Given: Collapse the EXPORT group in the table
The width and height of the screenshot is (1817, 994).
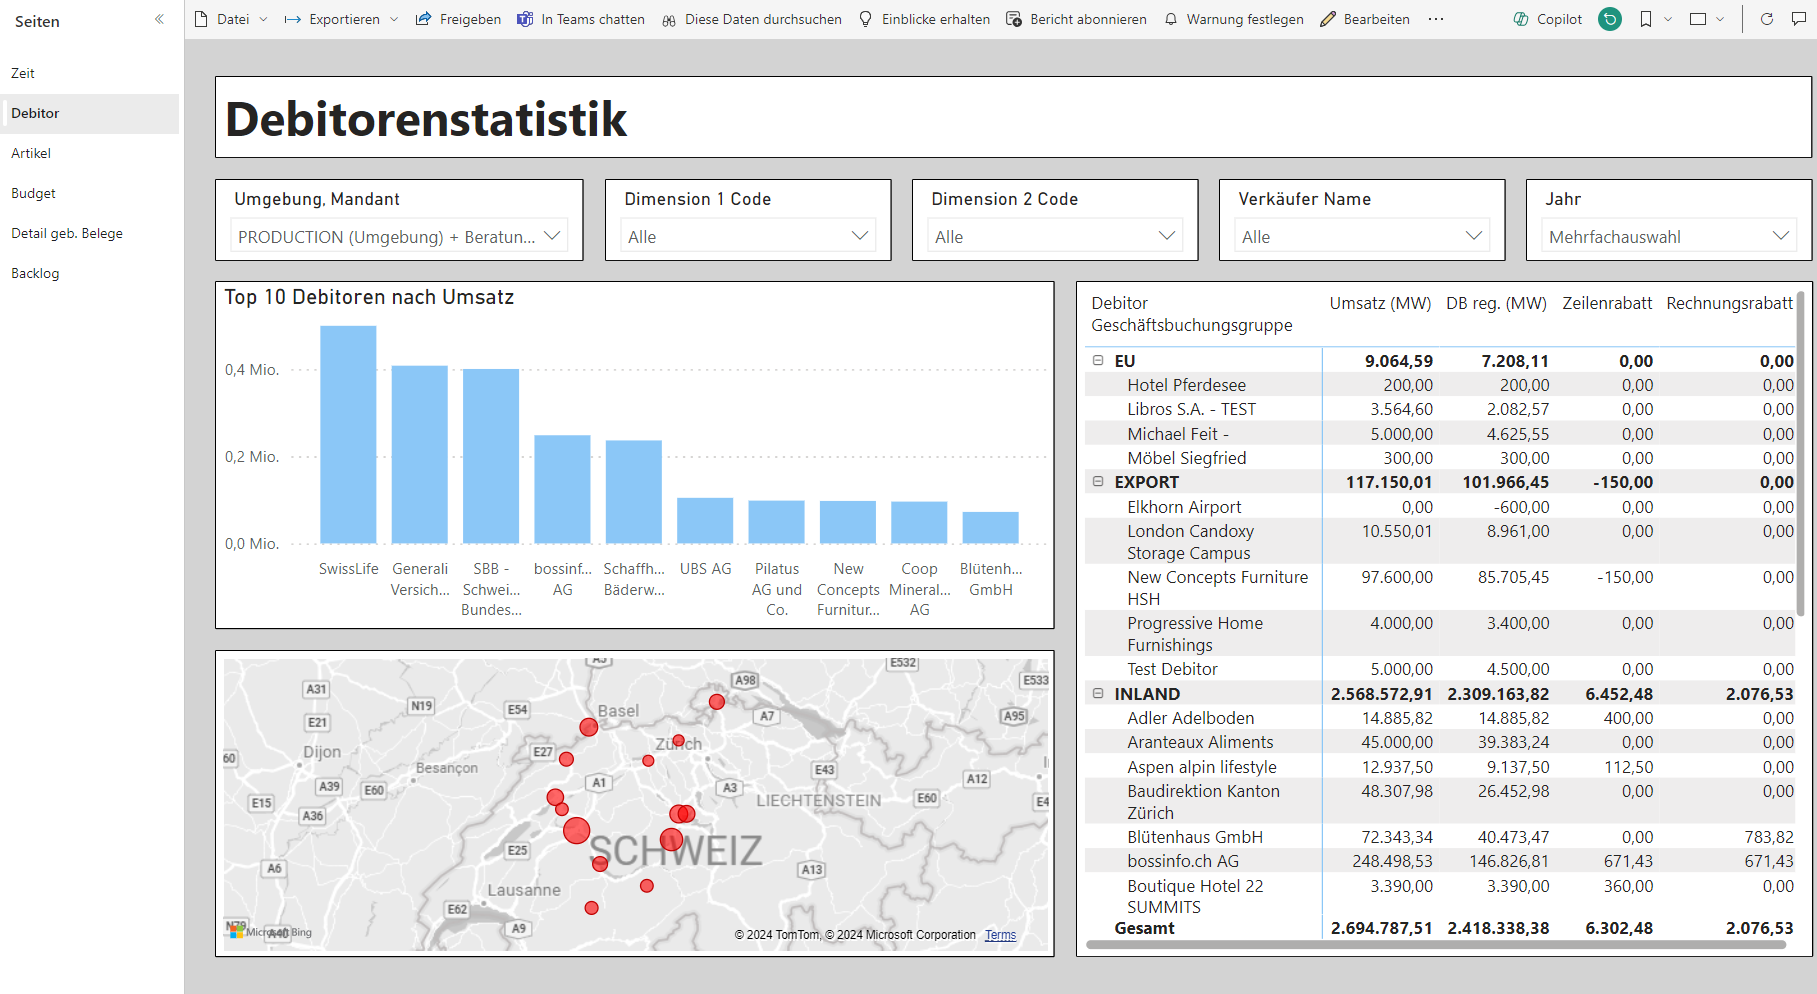Looking at the screenshot, I should click(1097, 481).
